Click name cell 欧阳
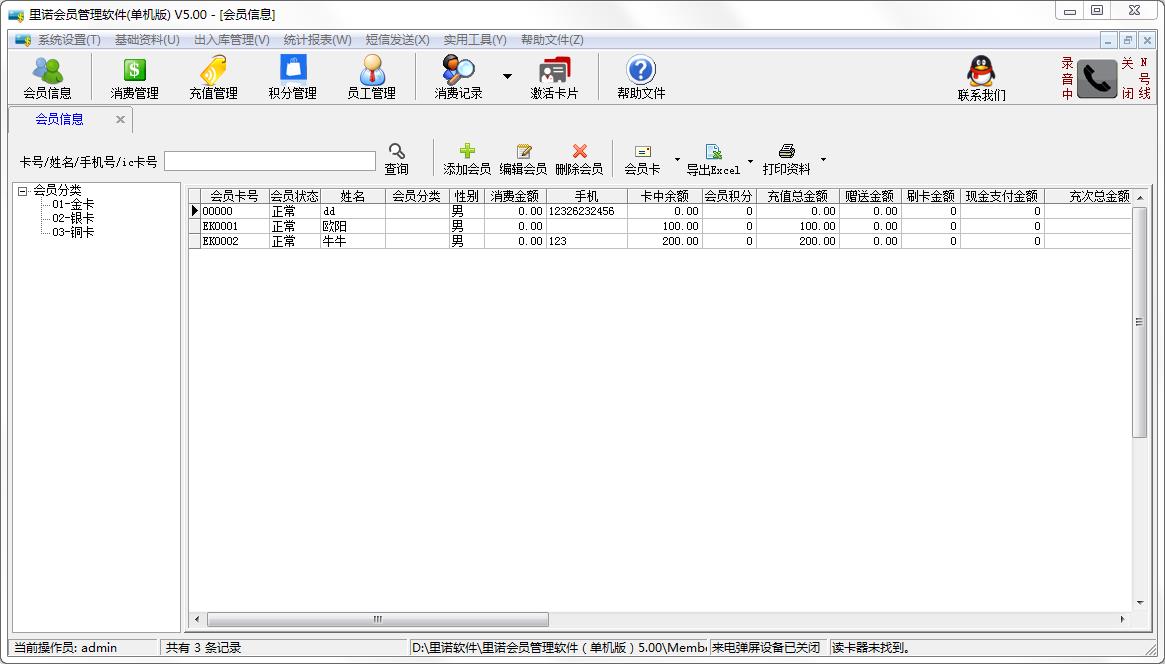 pos(353,227)
